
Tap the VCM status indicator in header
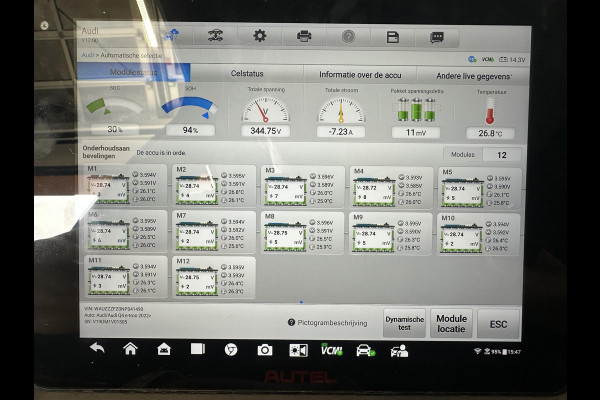(488, 59)
